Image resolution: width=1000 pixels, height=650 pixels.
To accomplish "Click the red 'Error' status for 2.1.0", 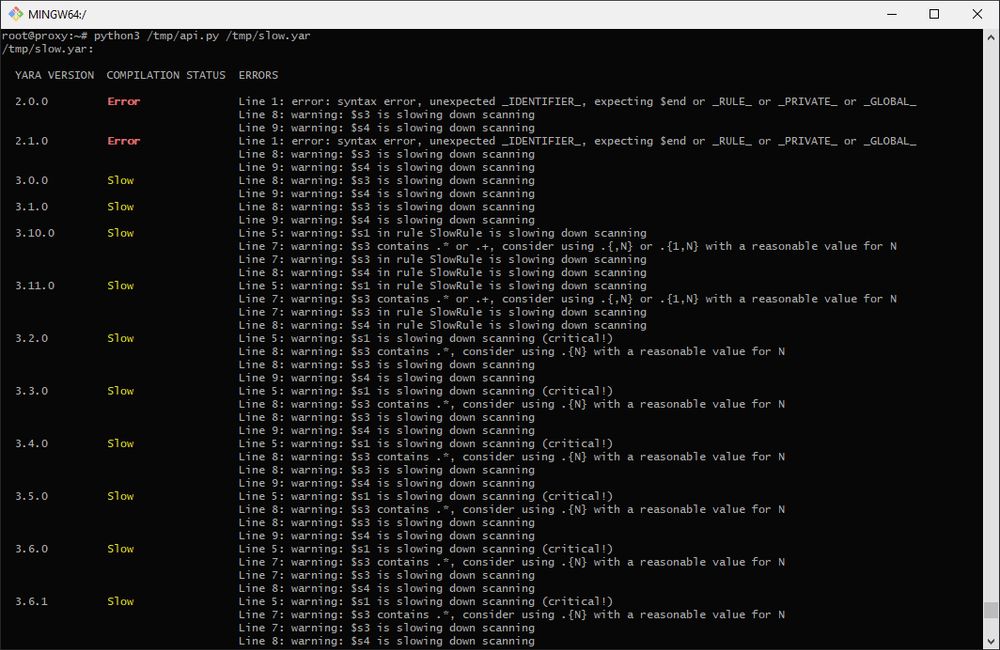I will (124, 141).
